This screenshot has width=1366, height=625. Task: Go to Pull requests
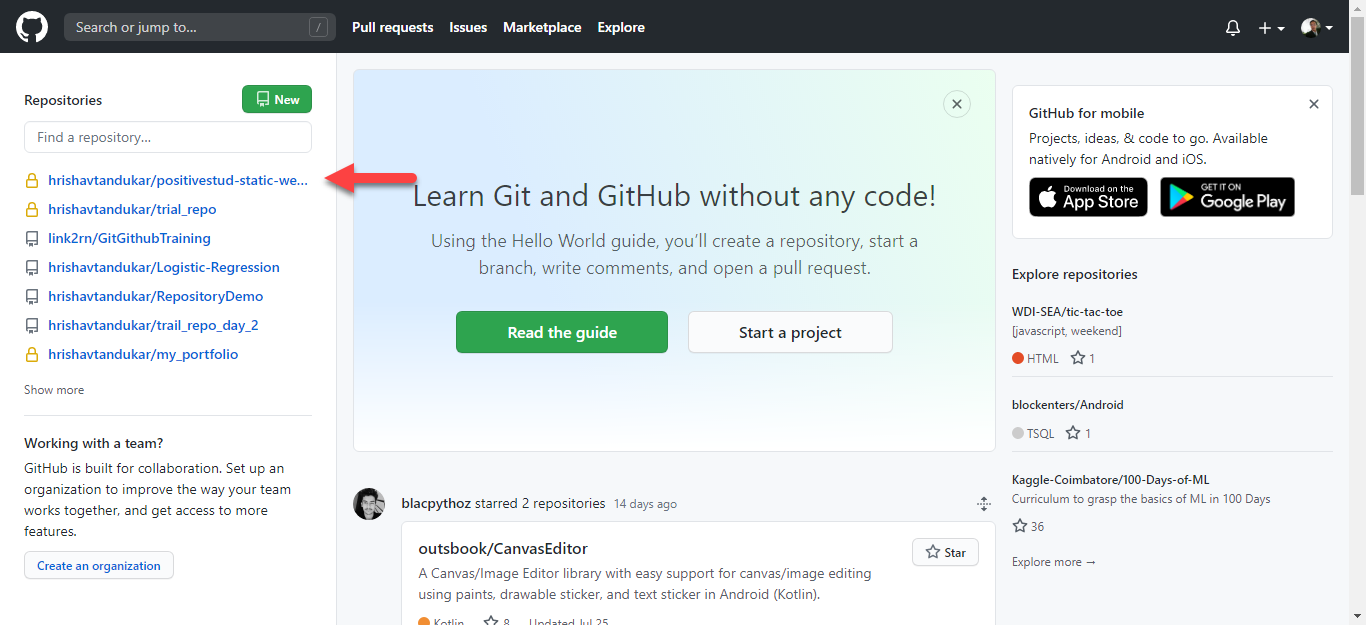[393, 27]
